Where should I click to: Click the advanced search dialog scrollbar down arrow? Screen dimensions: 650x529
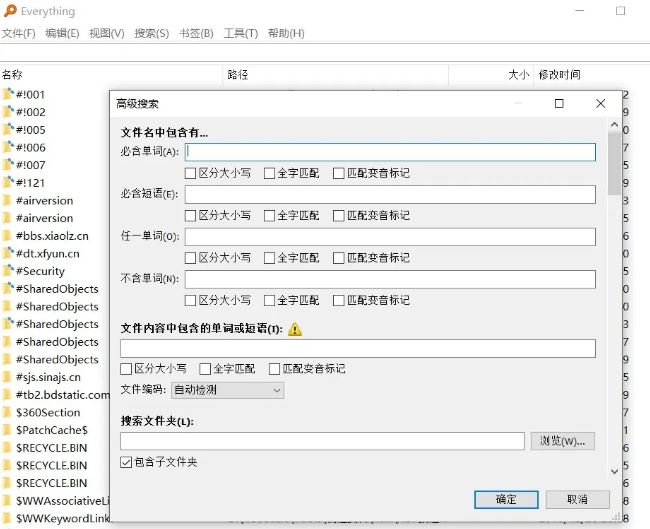click(x=613, y=471)
